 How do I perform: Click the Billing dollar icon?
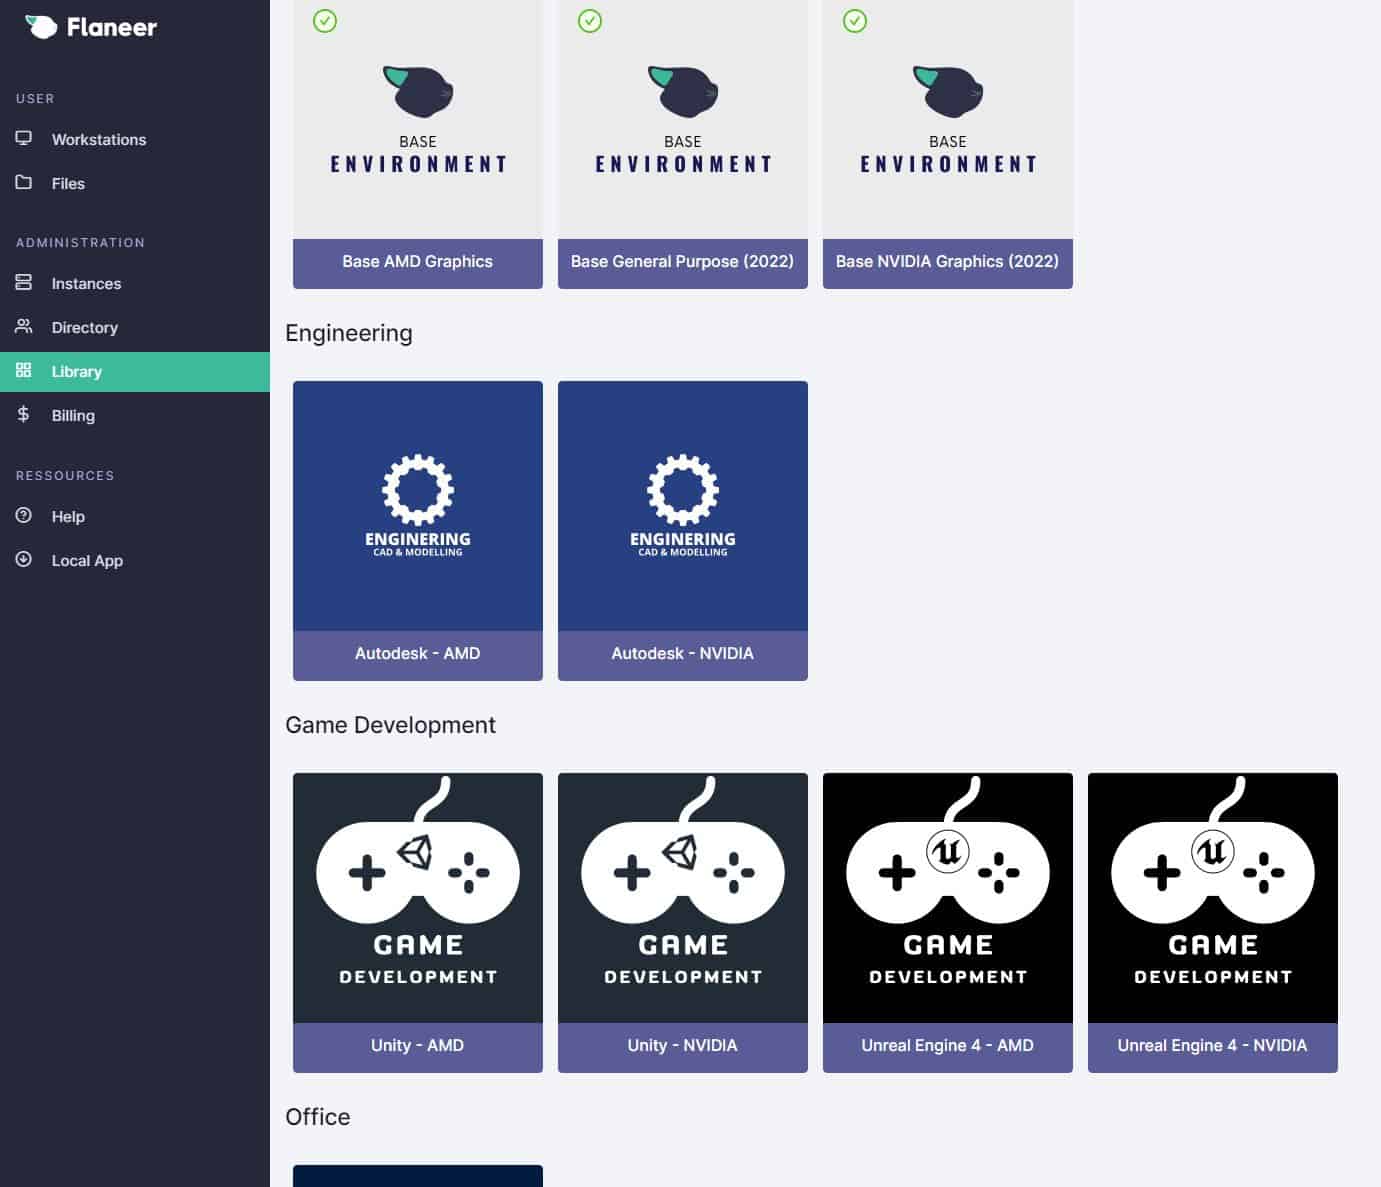[x=24, y=415]
